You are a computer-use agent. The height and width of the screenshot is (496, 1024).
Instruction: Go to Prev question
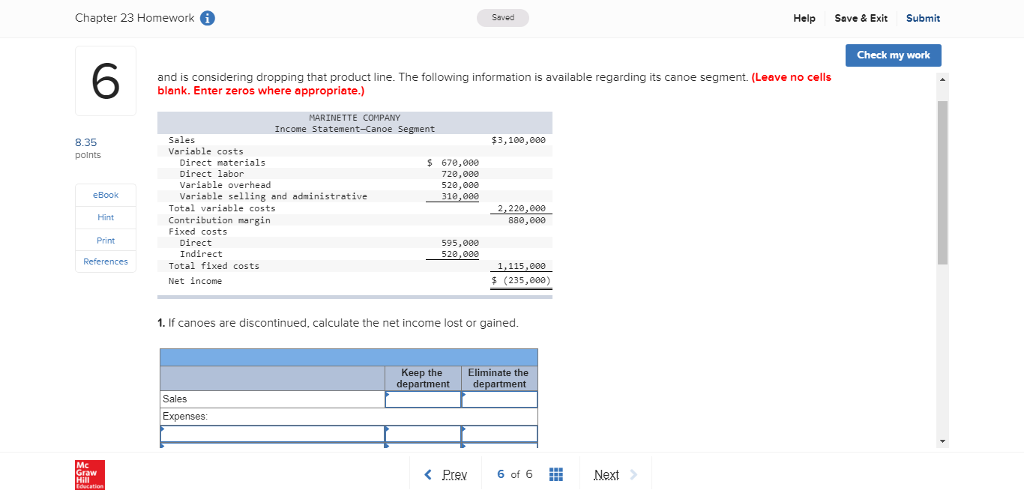pyautogui.click(x=454, y=474)
